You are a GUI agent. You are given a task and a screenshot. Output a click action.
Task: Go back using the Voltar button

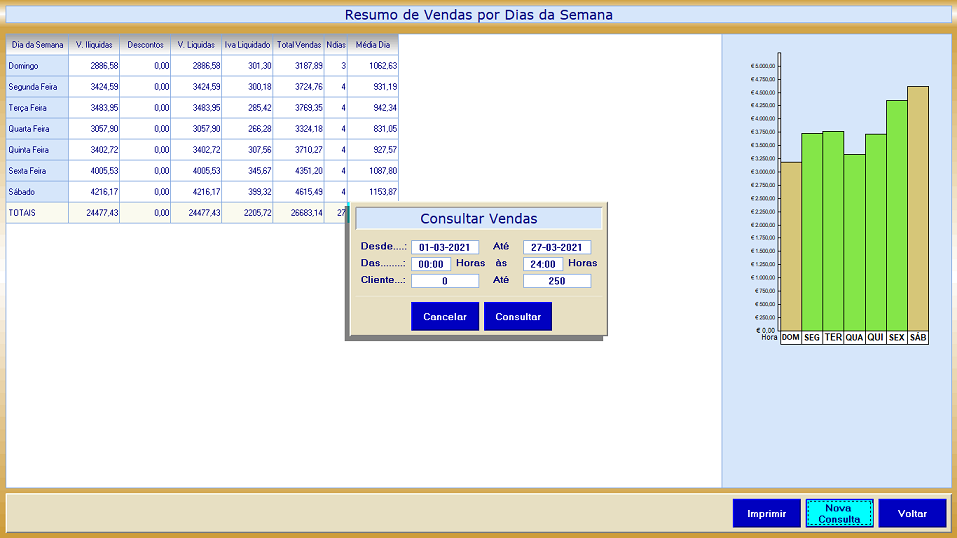click(x=912, y=513)
